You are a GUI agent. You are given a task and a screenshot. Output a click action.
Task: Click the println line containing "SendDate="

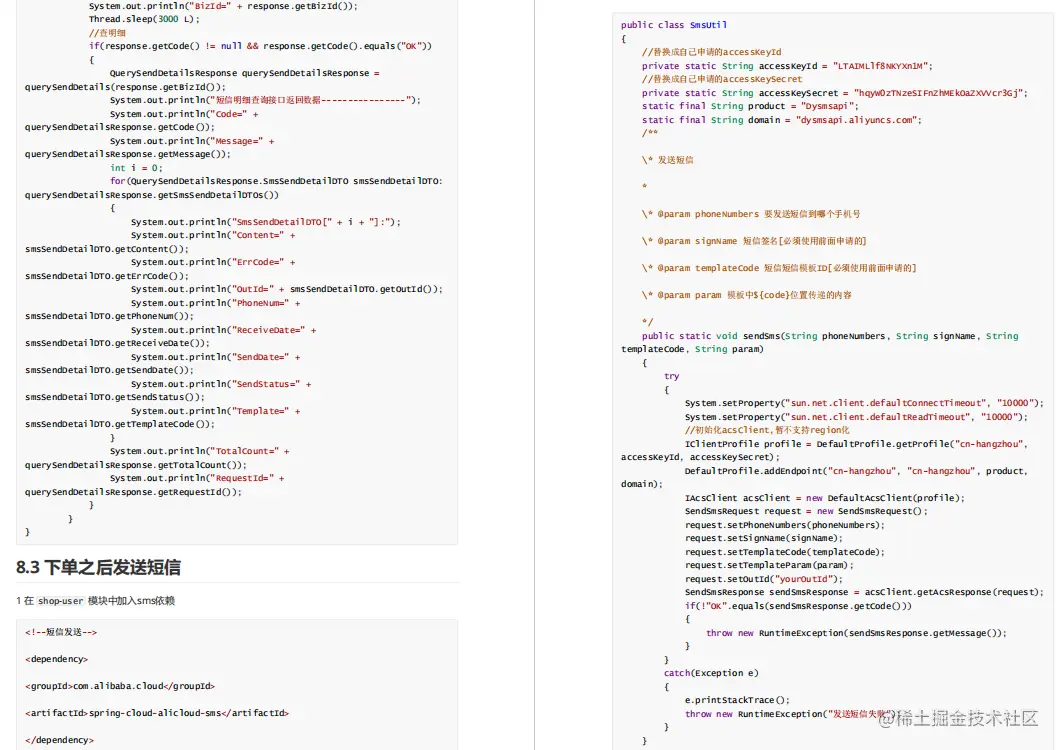tap(216, 357)
